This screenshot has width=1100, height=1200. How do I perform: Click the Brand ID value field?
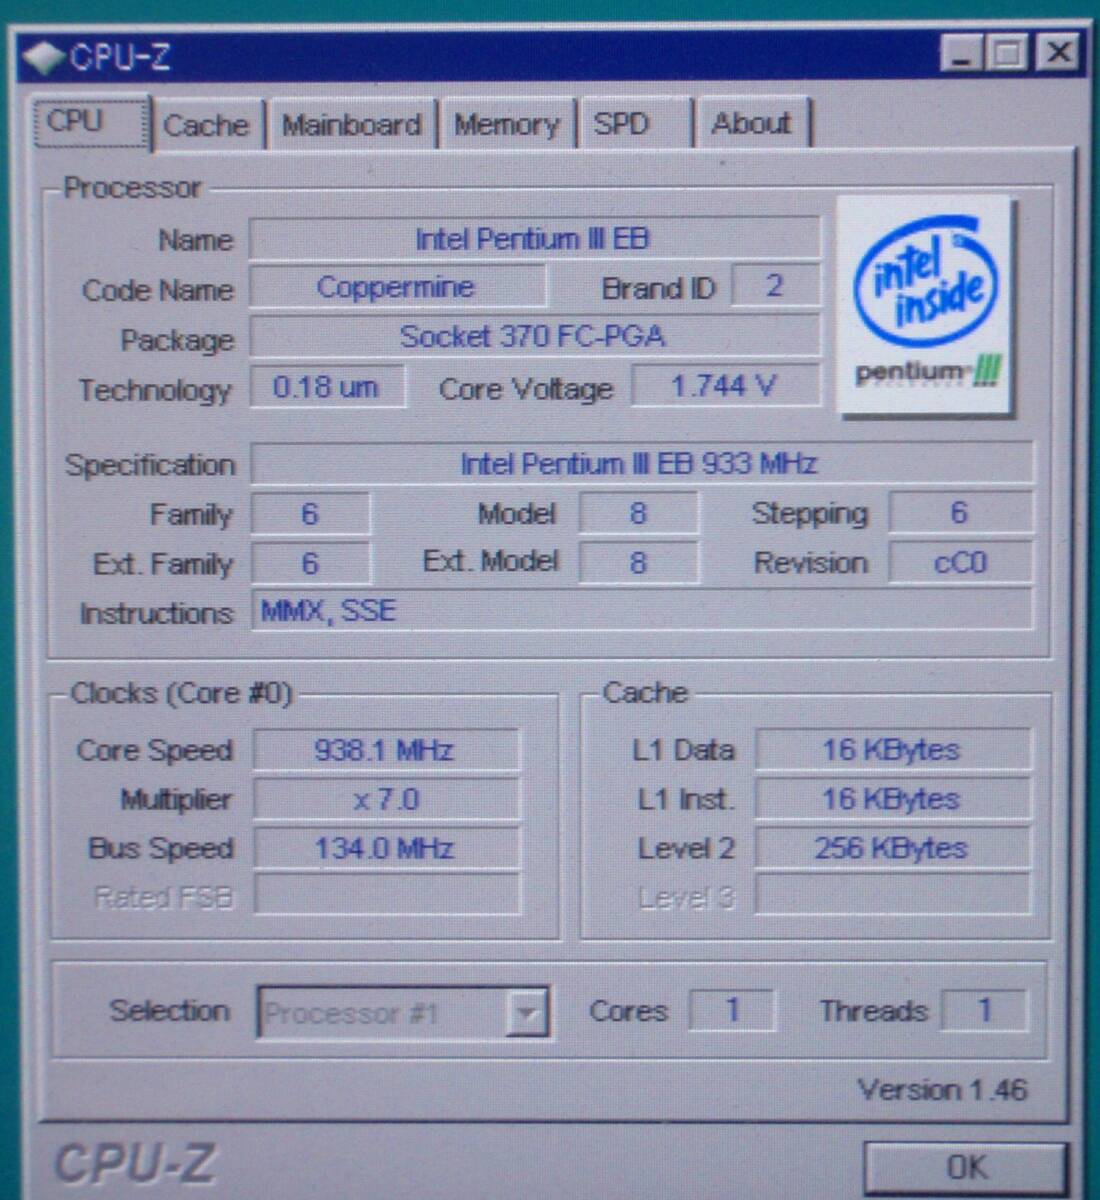(775, 286)
